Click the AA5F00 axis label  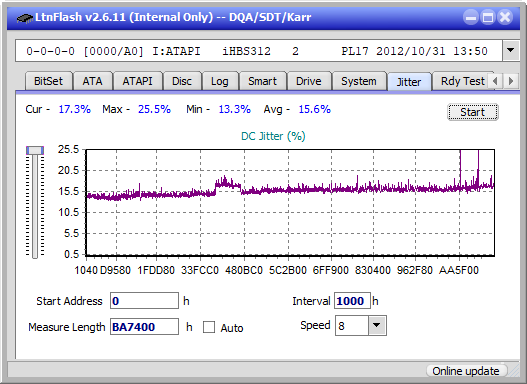459,270
